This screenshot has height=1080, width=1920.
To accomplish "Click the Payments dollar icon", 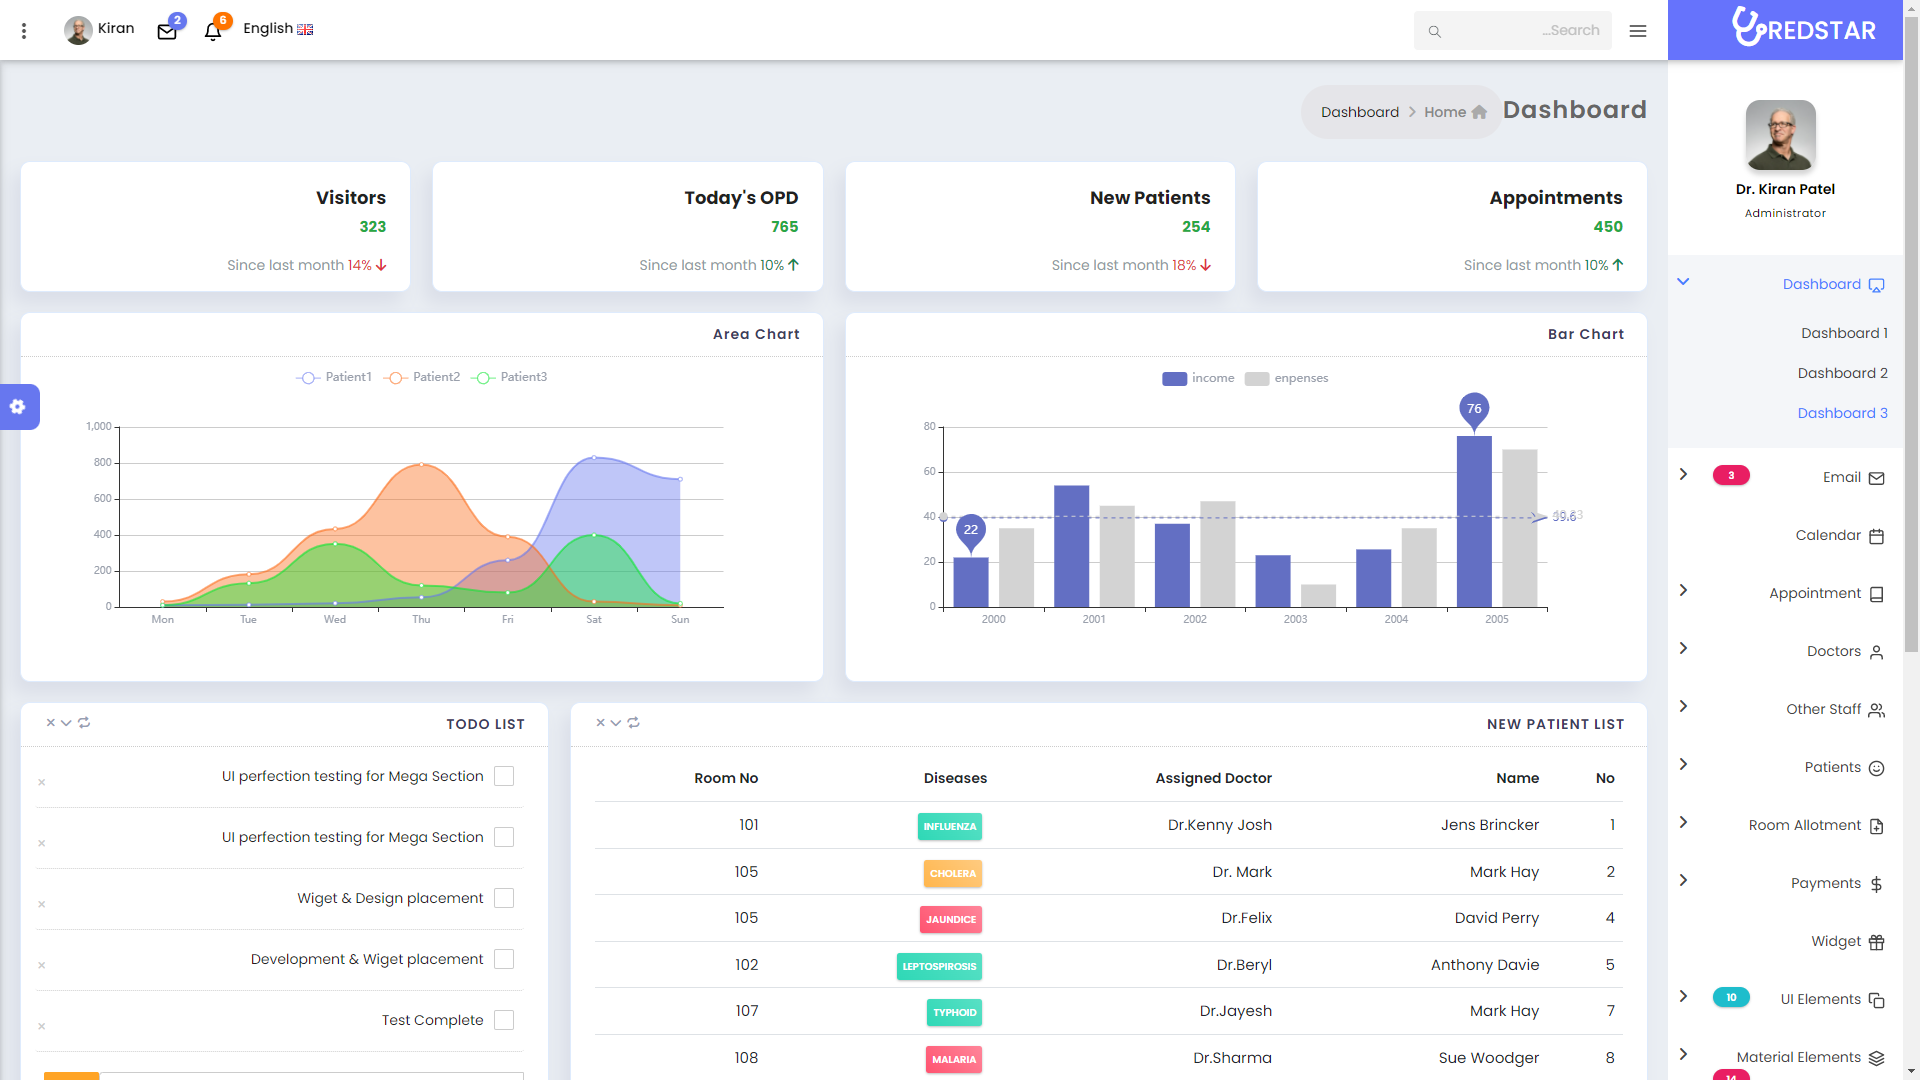I will click(1875, 884).
